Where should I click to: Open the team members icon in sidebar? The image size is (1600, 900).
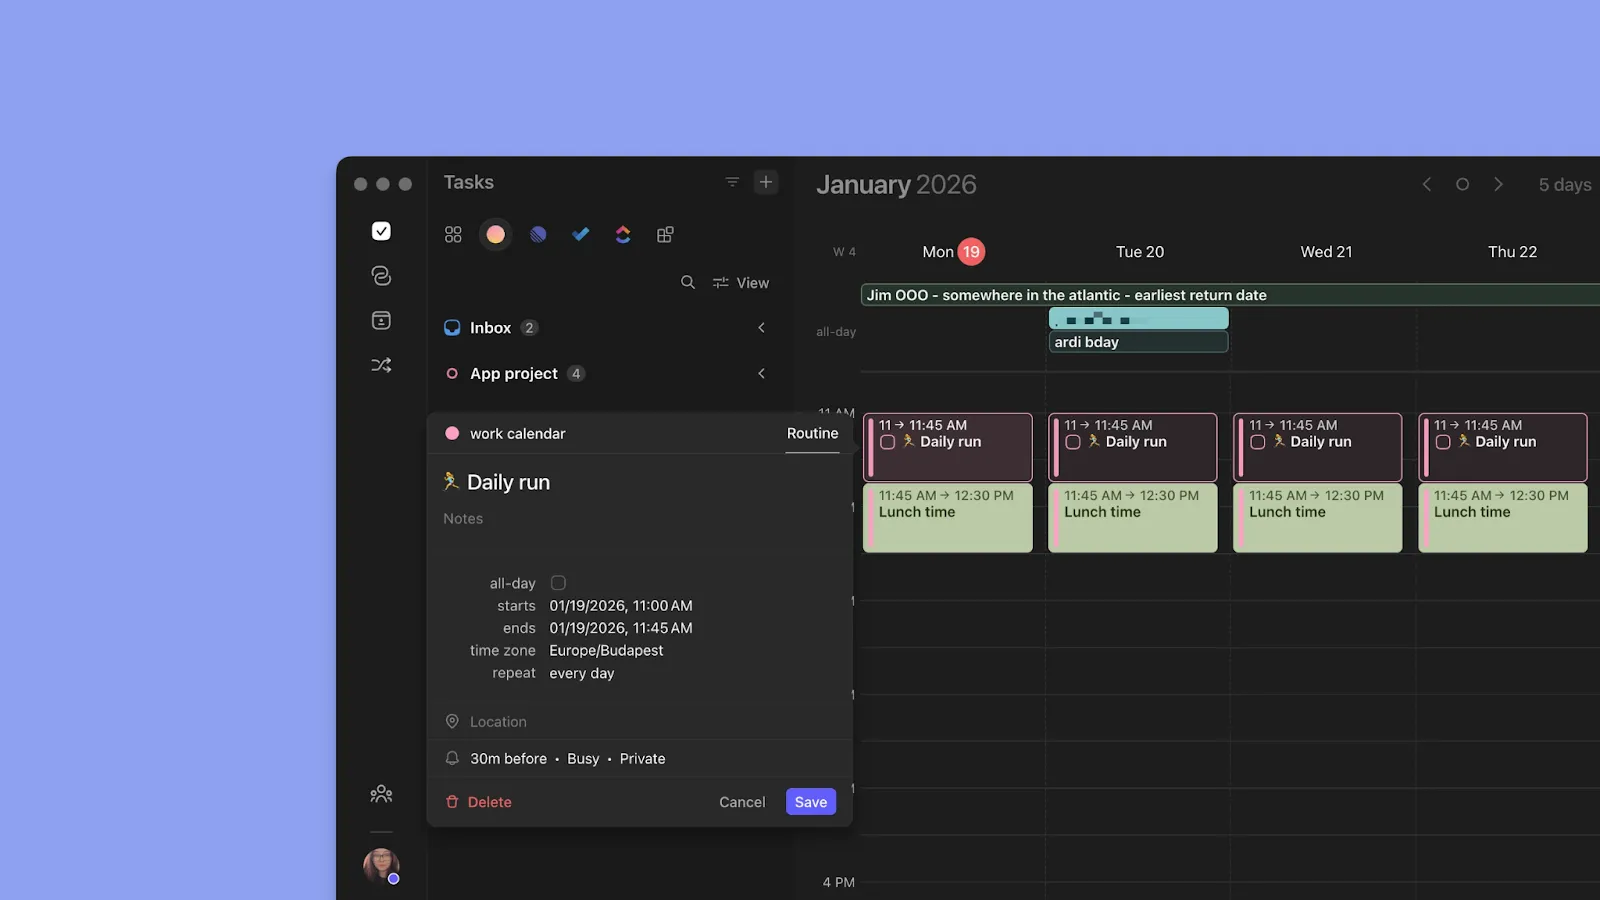pos(381,794)
